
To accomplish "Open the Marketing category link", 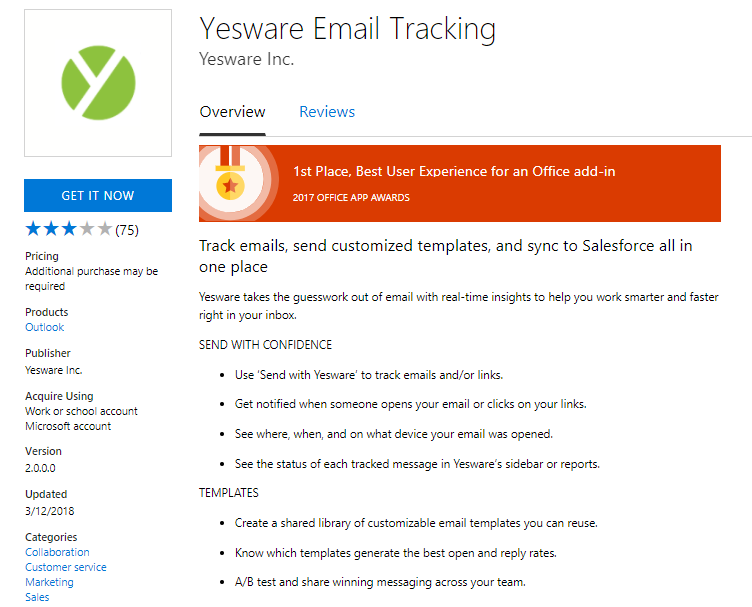I will (49, 582).
